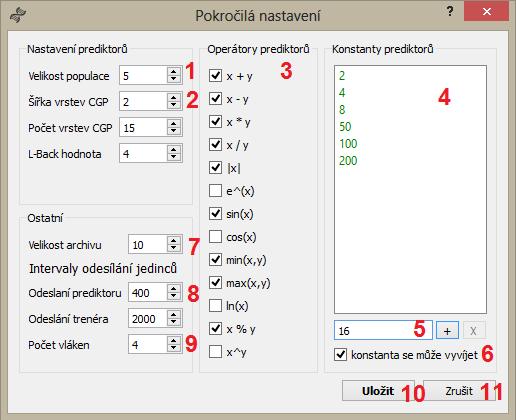
Task: Click the Odeslání trenéra value field
Action: [148, 319]
